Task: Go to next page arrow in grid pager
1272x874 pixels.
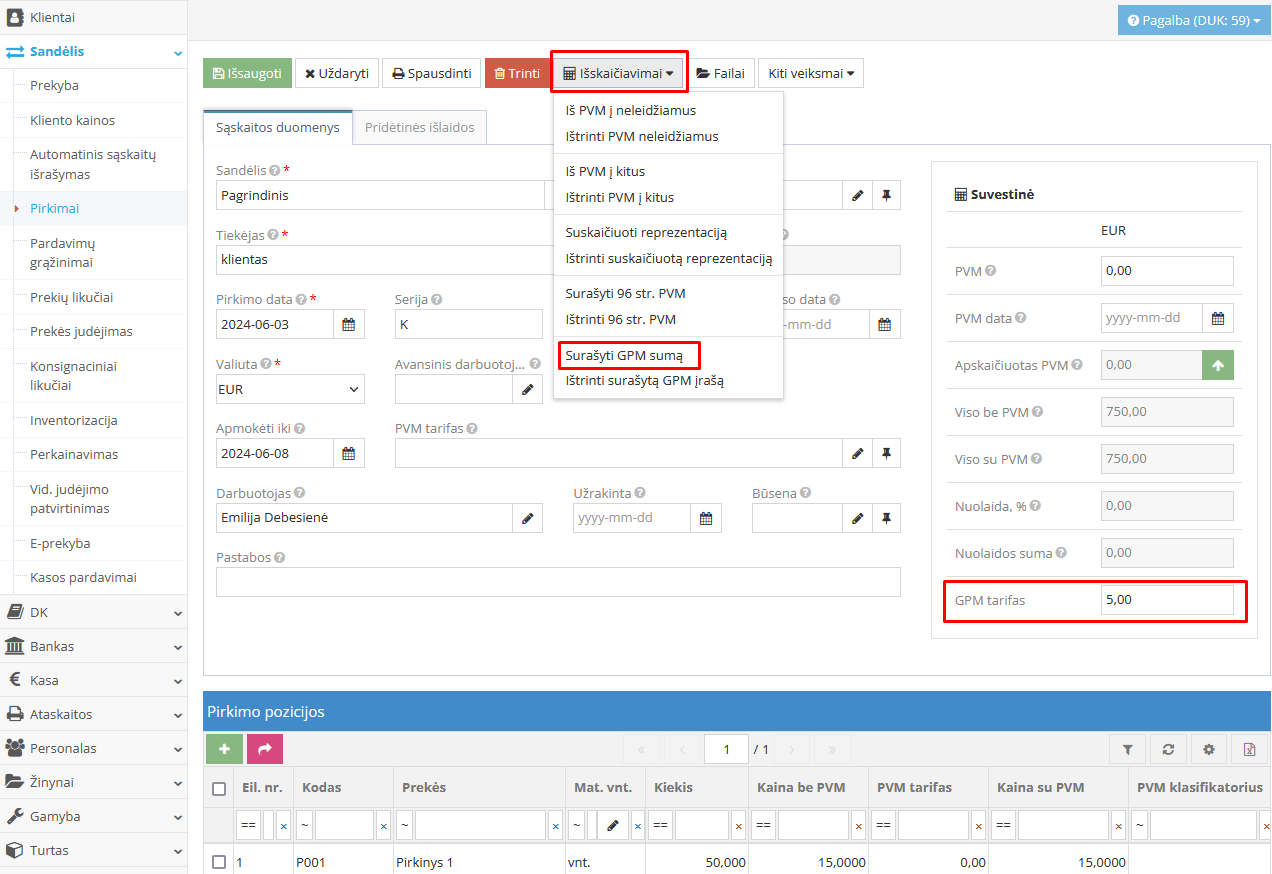Action: pyautogui.click(x=791, y=749)
